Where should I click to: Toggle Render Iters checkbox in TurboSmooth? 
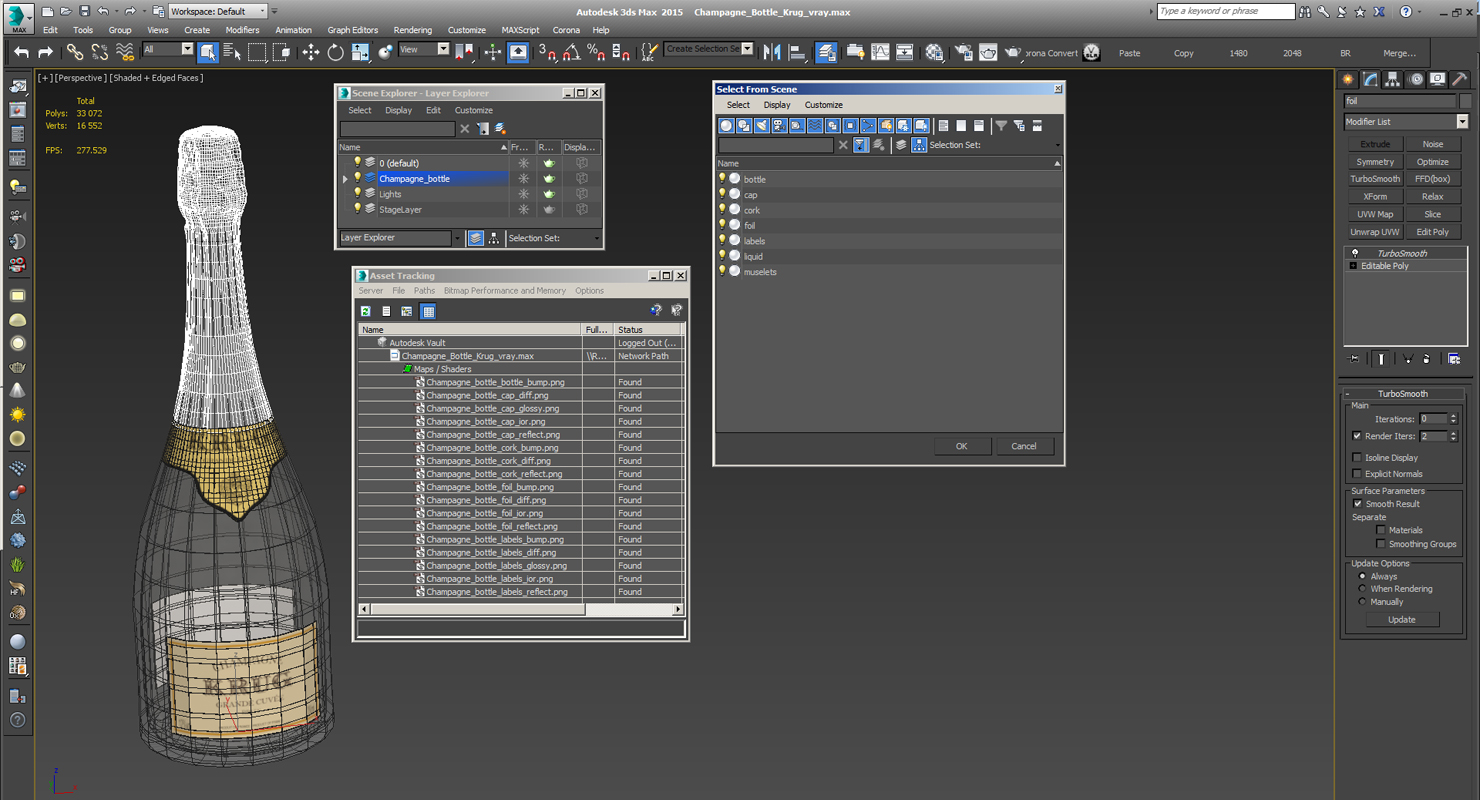pos(1357,436)
